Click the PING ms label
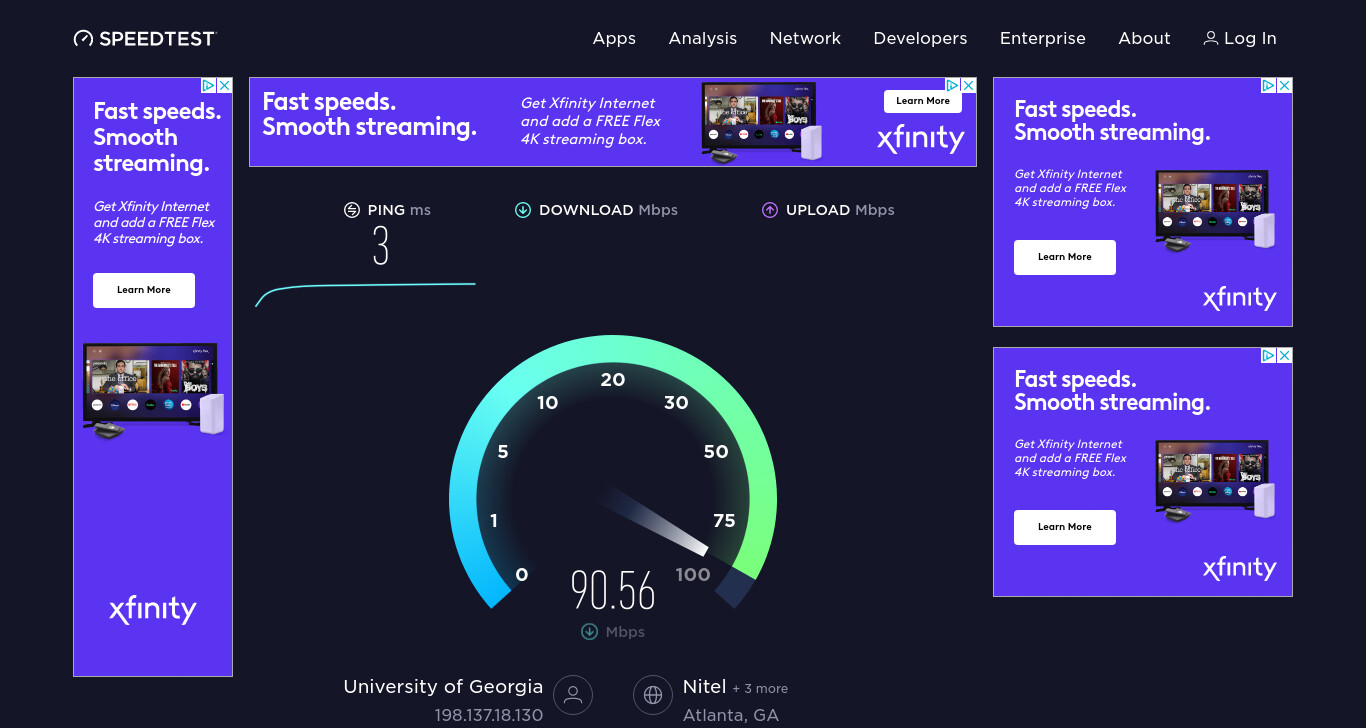 click(x=399, y=210)
